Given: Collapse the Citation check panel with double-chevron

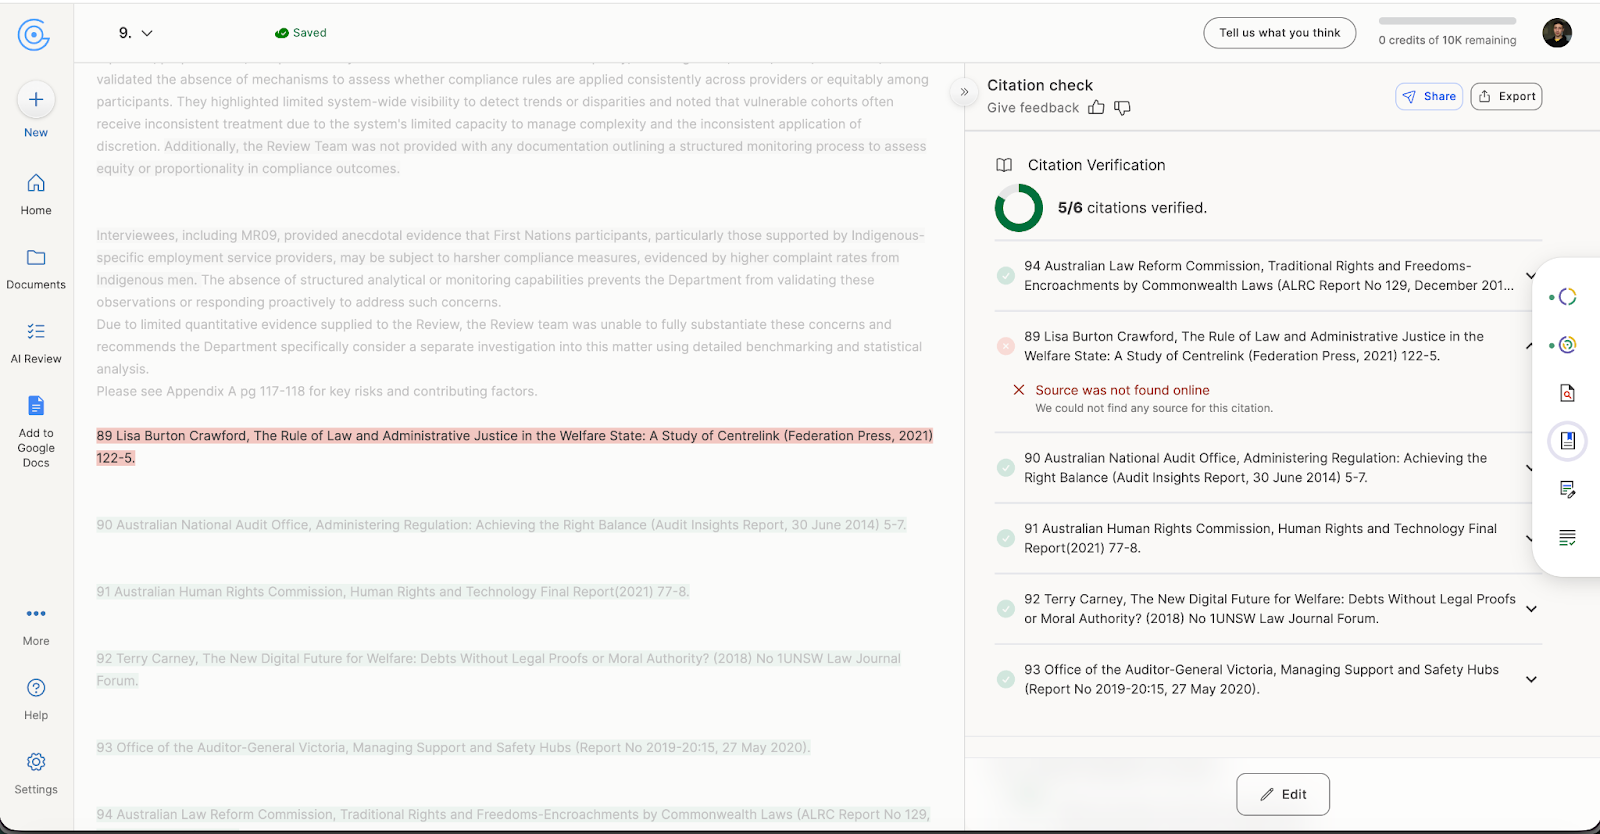Looking at the screenshot, I should tap(964, 92).
